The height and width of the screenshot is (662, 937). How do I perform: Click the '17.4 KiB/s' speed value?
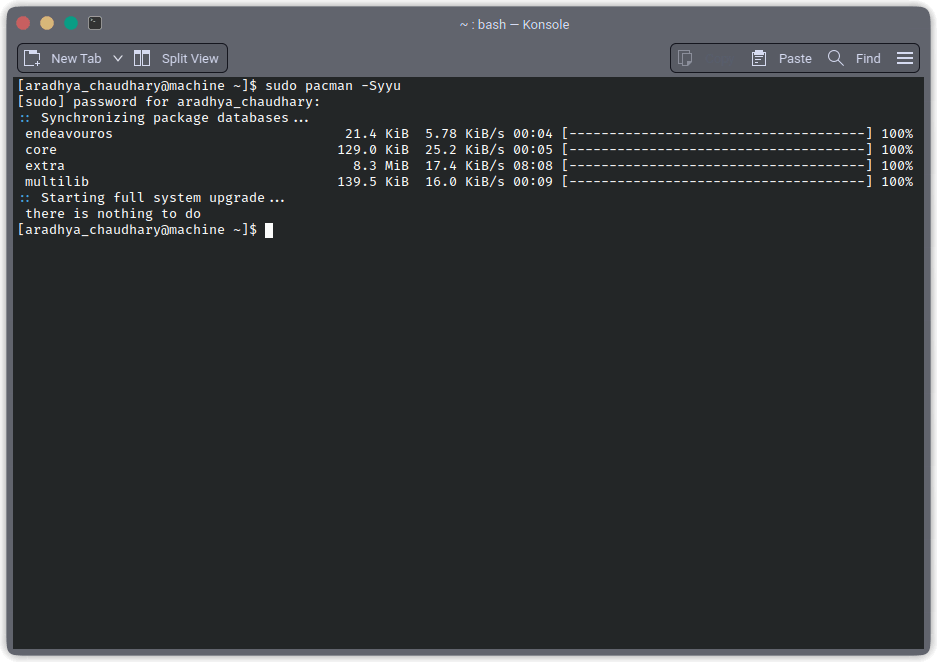(x=465, y=166)
